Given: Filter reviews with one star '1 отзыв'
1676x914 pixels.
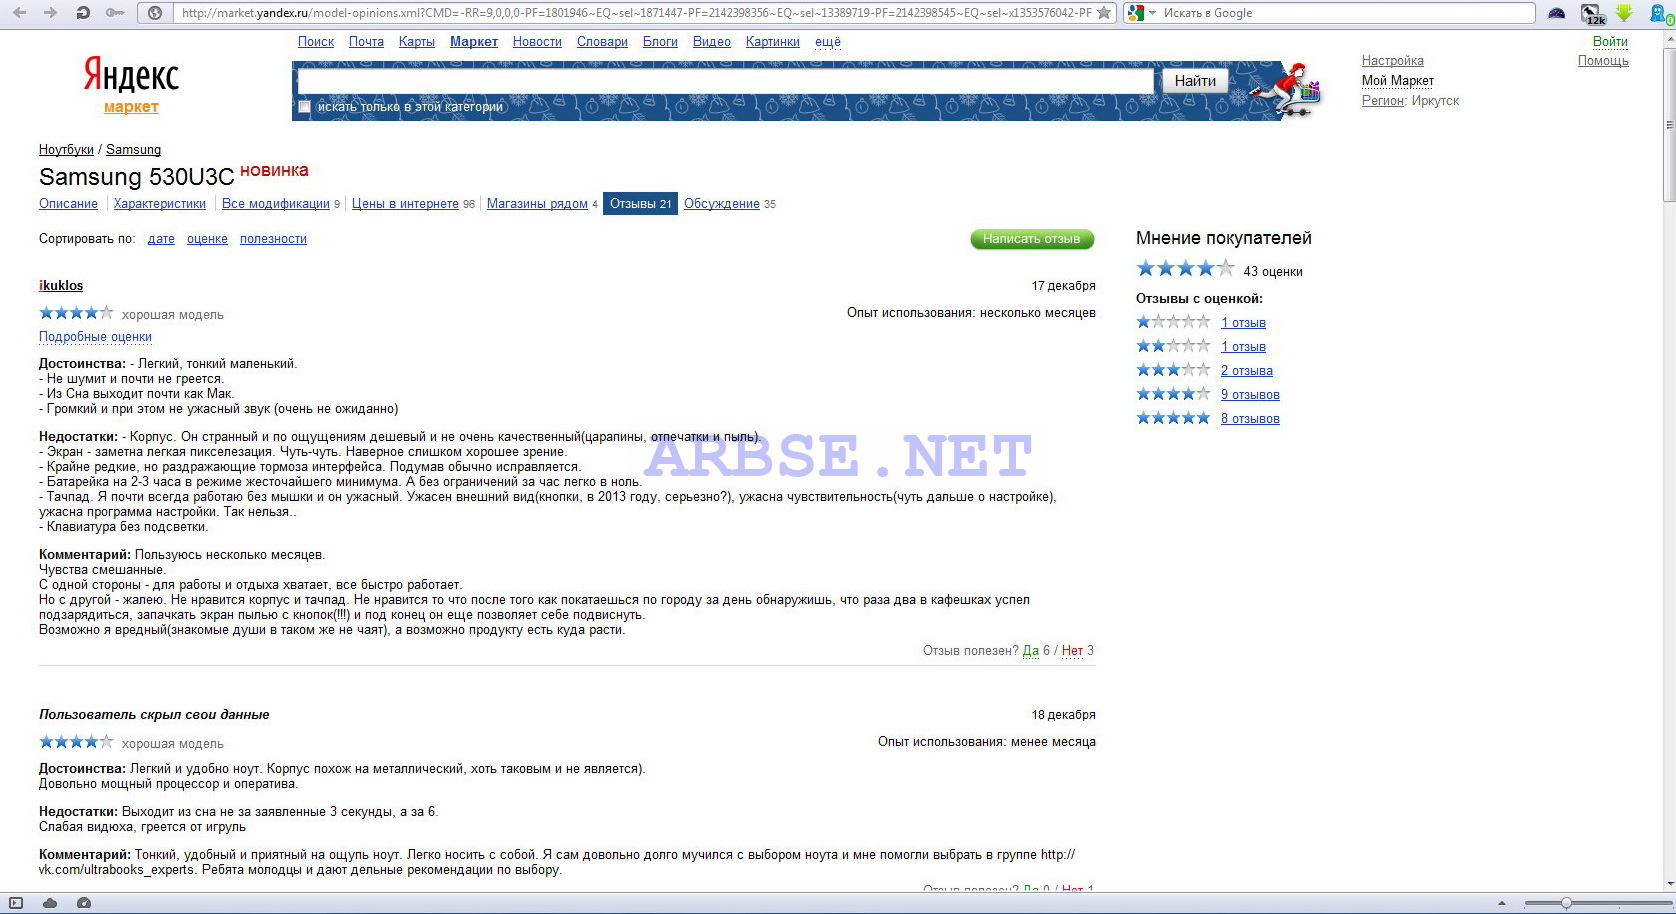Looking at the screenshot, I should 1243,323.
